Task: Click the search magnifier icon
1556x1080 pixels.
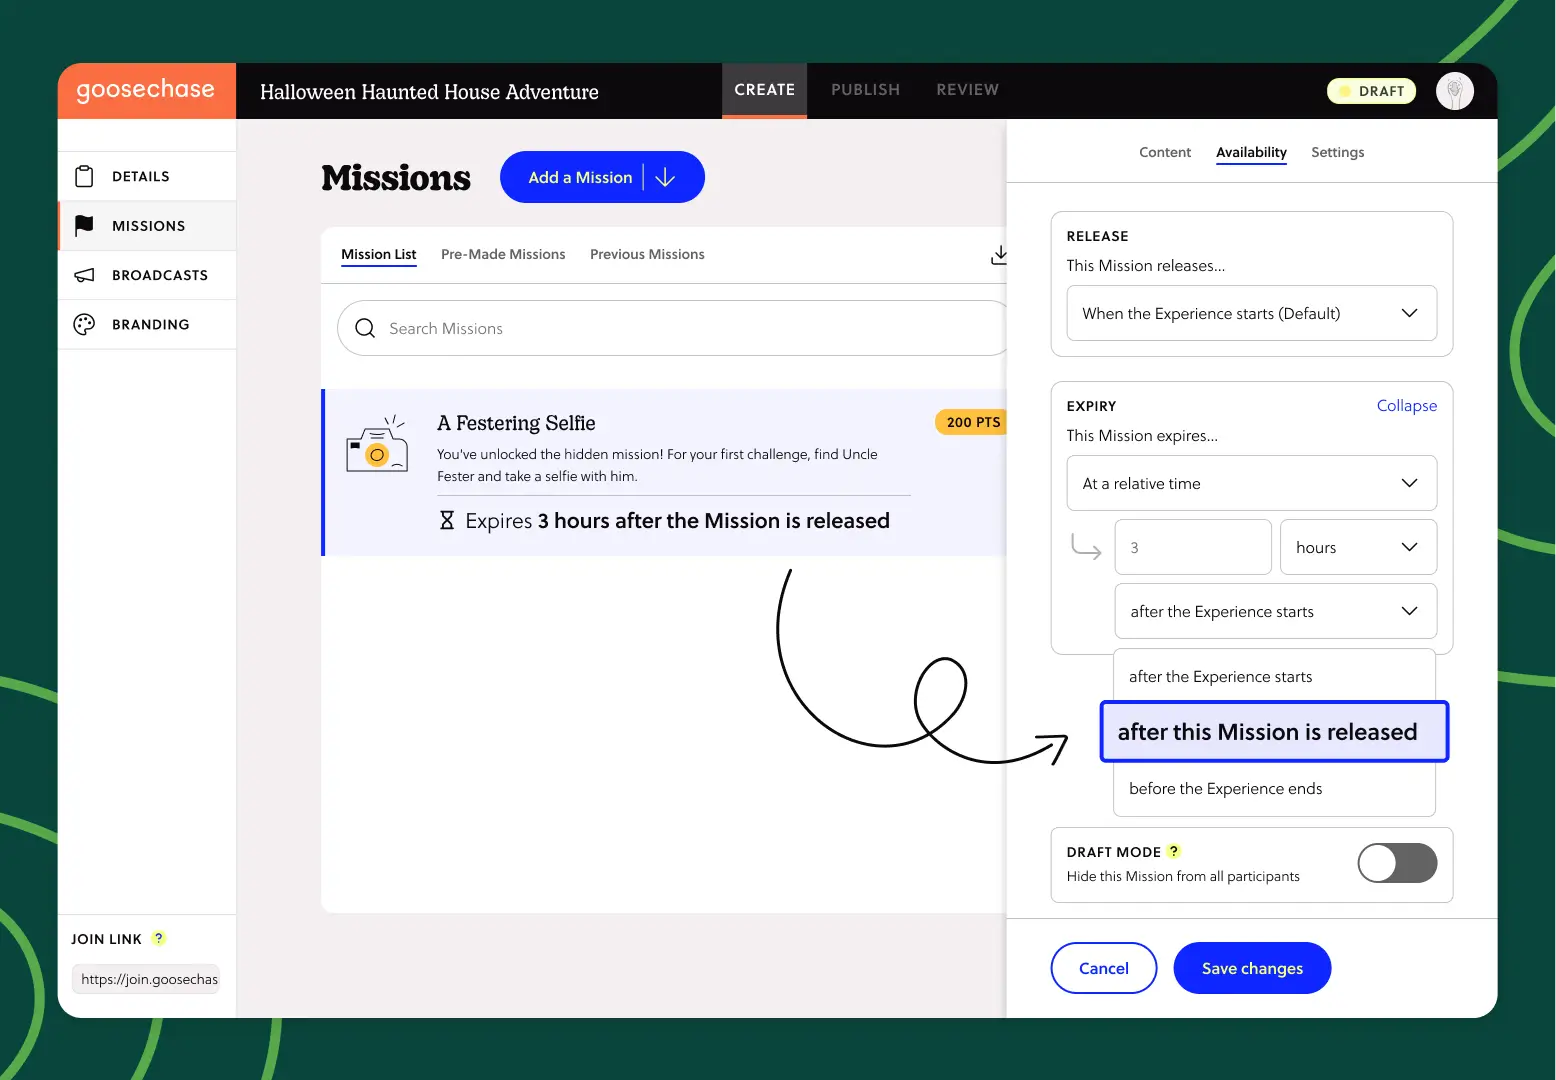Action: pyautogui.click(x=365, y=328)
